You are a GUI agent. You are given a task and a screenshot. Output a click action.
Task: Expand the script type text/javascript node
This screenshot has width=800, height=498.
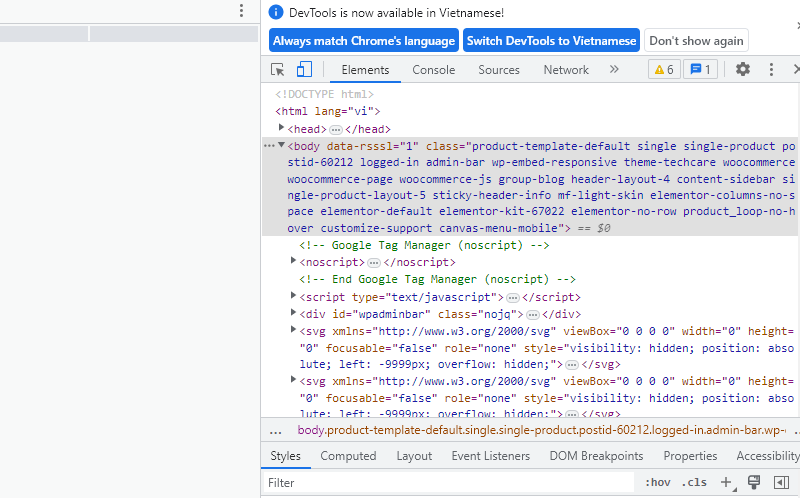click(x=294, y=297)
